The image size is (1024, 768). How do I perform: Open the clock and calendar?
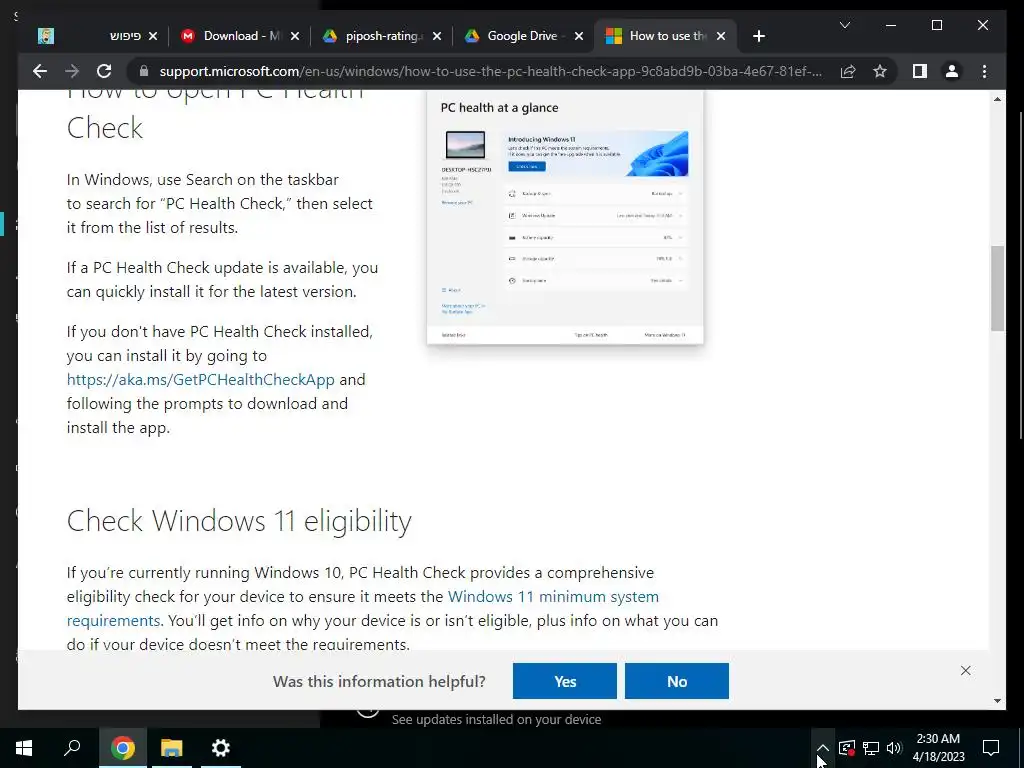tap(938, 748)
